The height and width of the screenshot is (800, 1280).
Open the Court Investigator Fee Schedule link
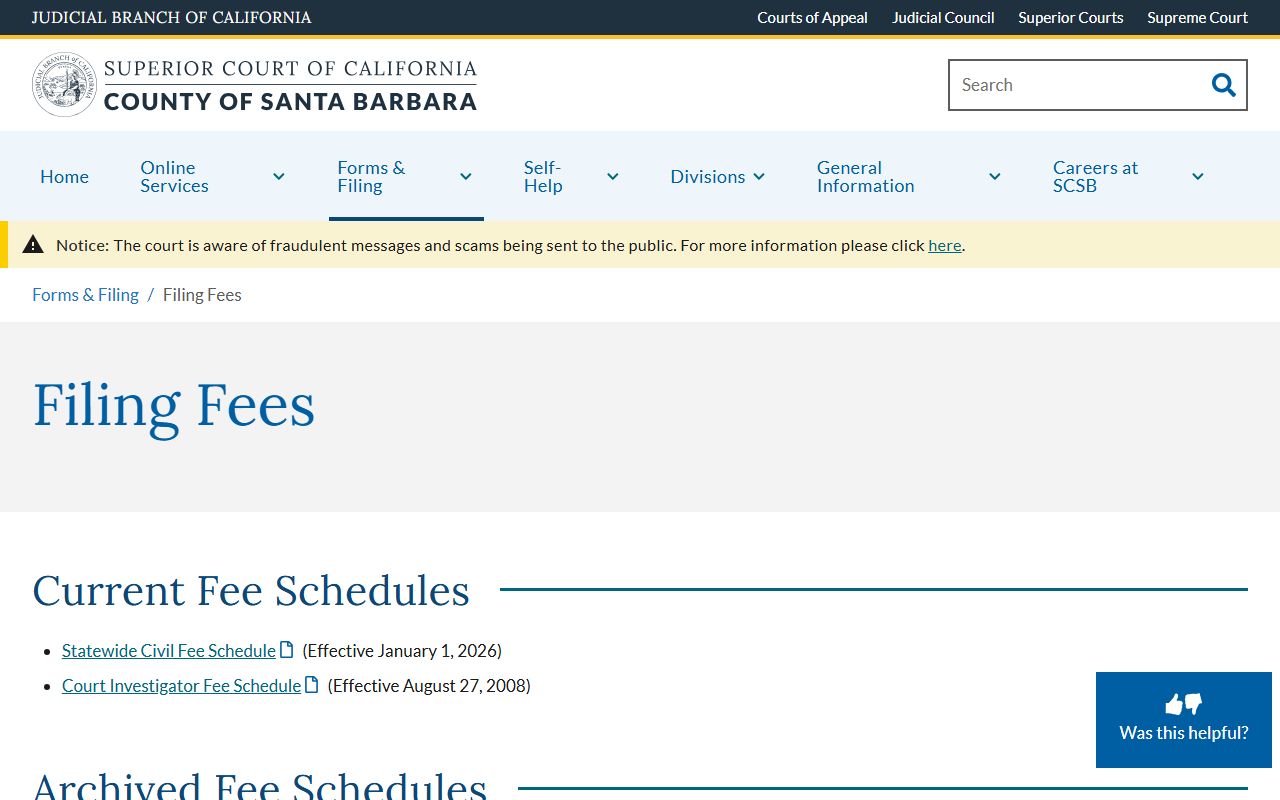181,686
